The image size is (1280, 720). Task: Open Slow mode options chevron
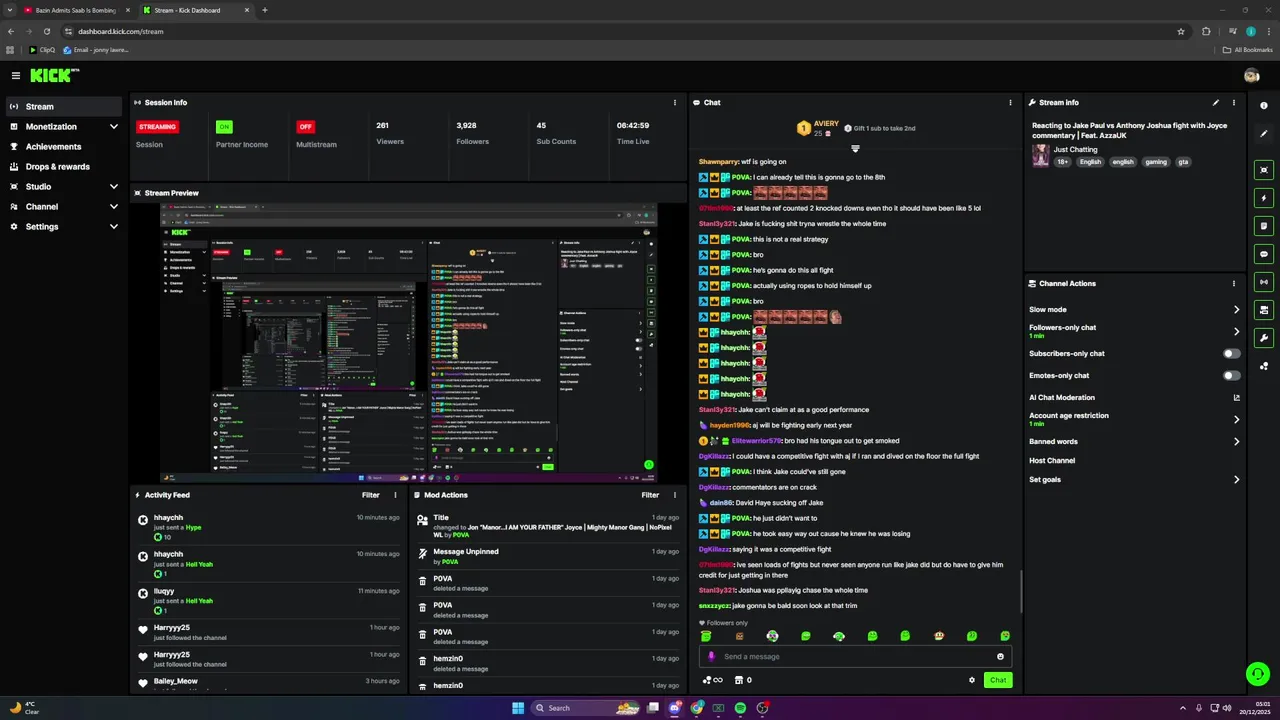[x=1236, y=310]
